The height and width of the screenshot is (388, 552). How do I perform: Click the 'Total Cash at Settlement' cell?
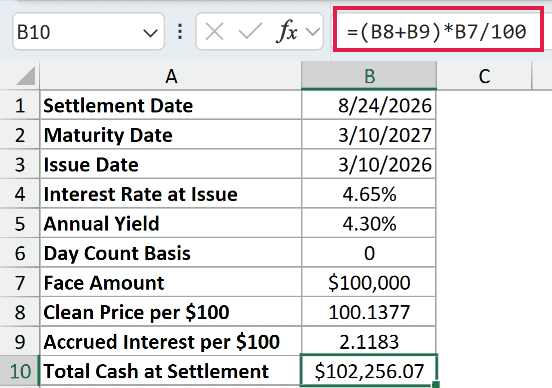point(171,371)
